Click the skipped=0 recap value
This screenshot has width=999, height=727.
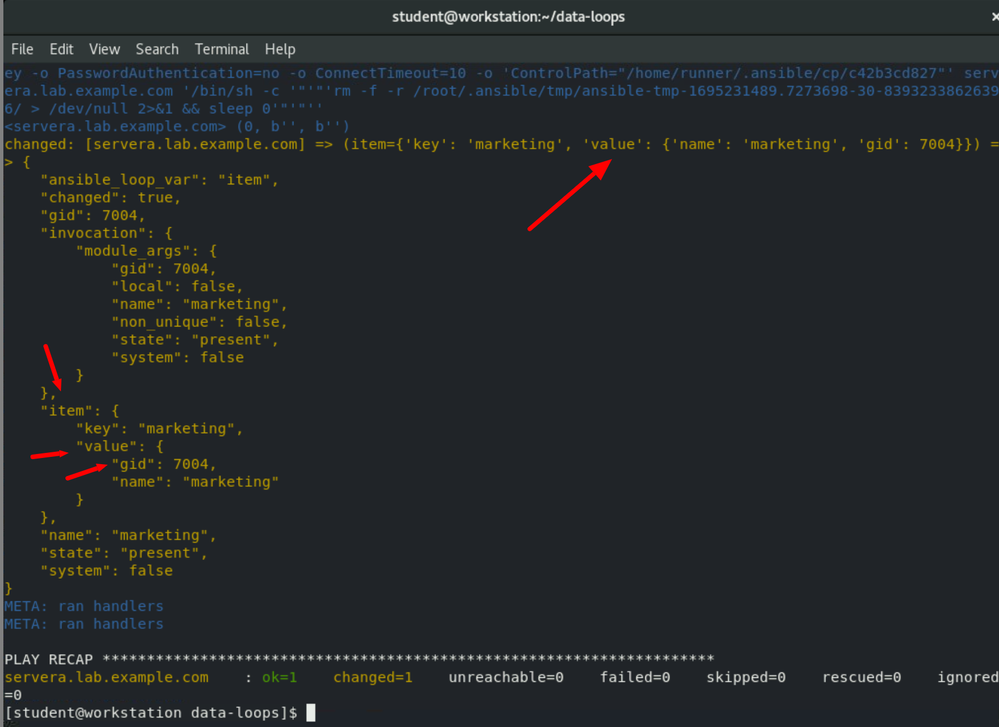pos(746,678)
